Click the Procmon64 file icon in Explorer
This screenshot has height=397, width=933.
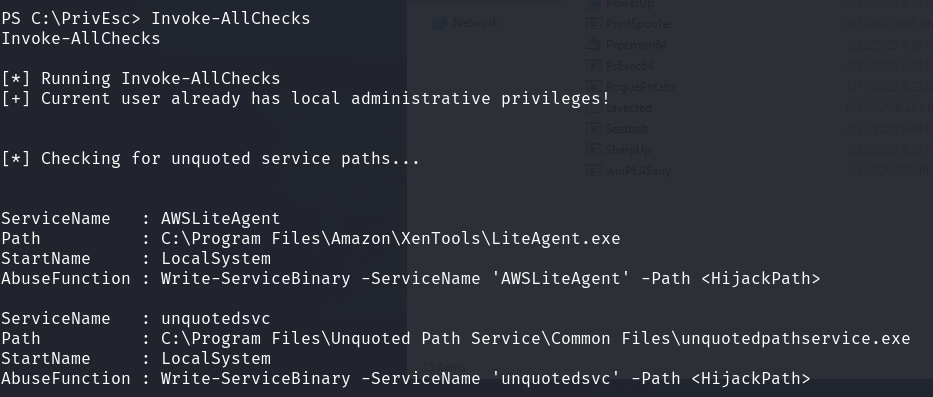click(x=593, y=45)
